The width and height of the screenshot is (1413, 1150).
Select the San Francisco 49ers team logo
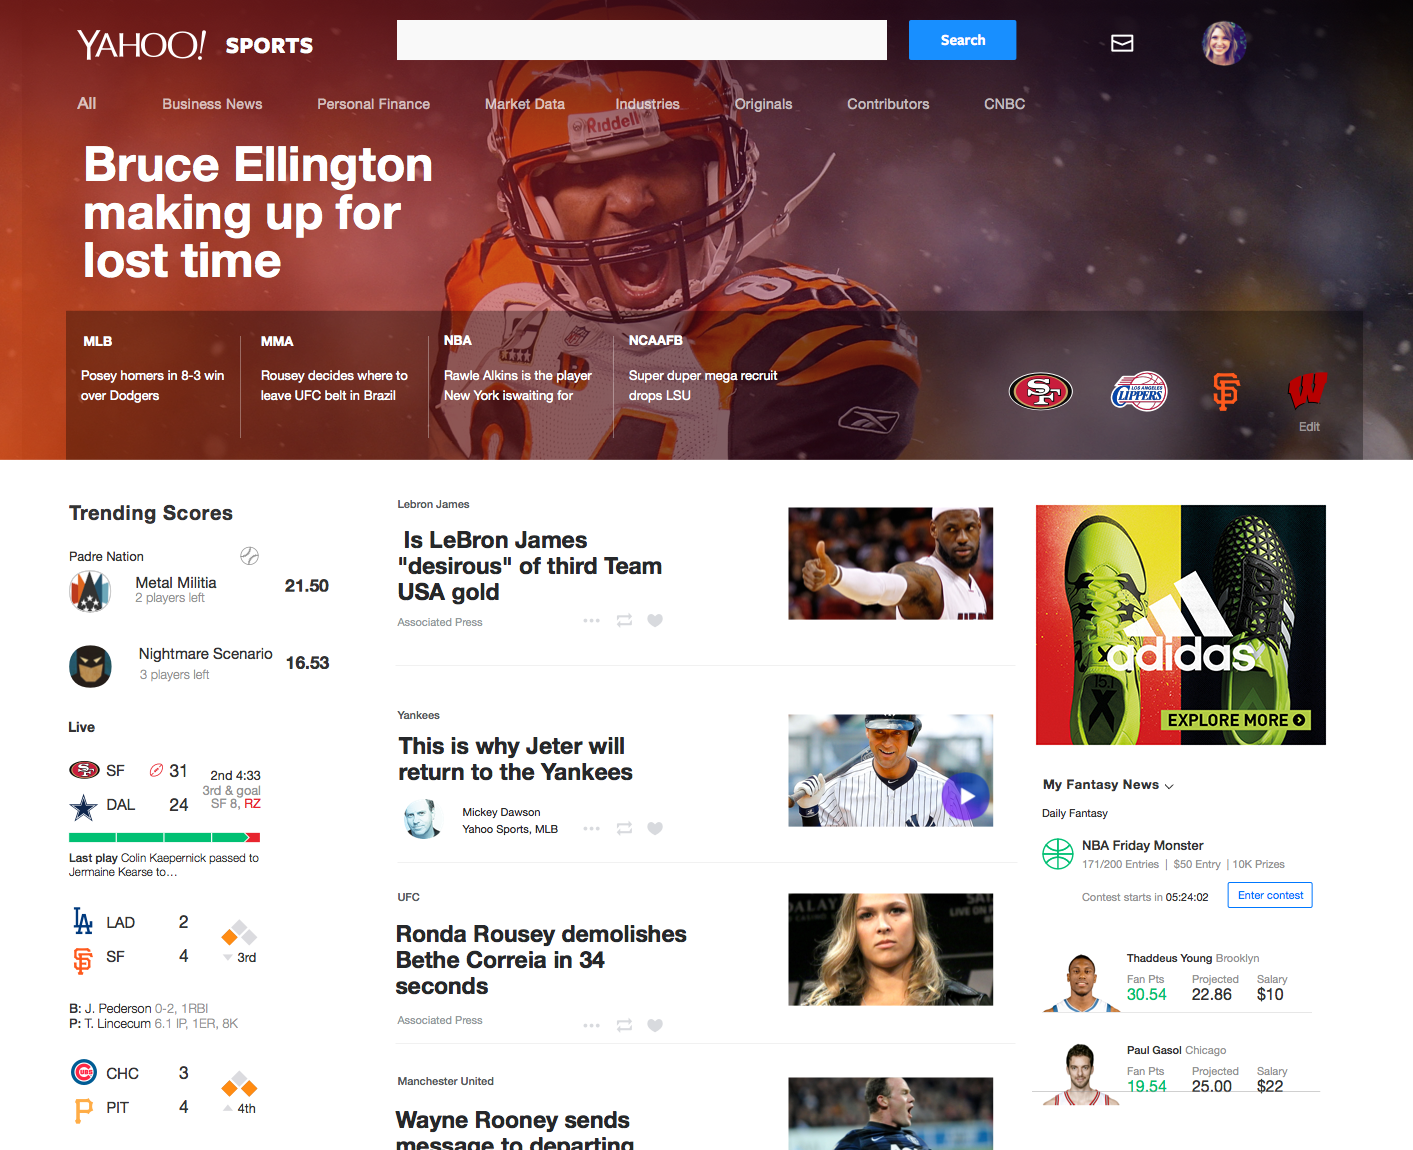click(x=1041, y=391)
